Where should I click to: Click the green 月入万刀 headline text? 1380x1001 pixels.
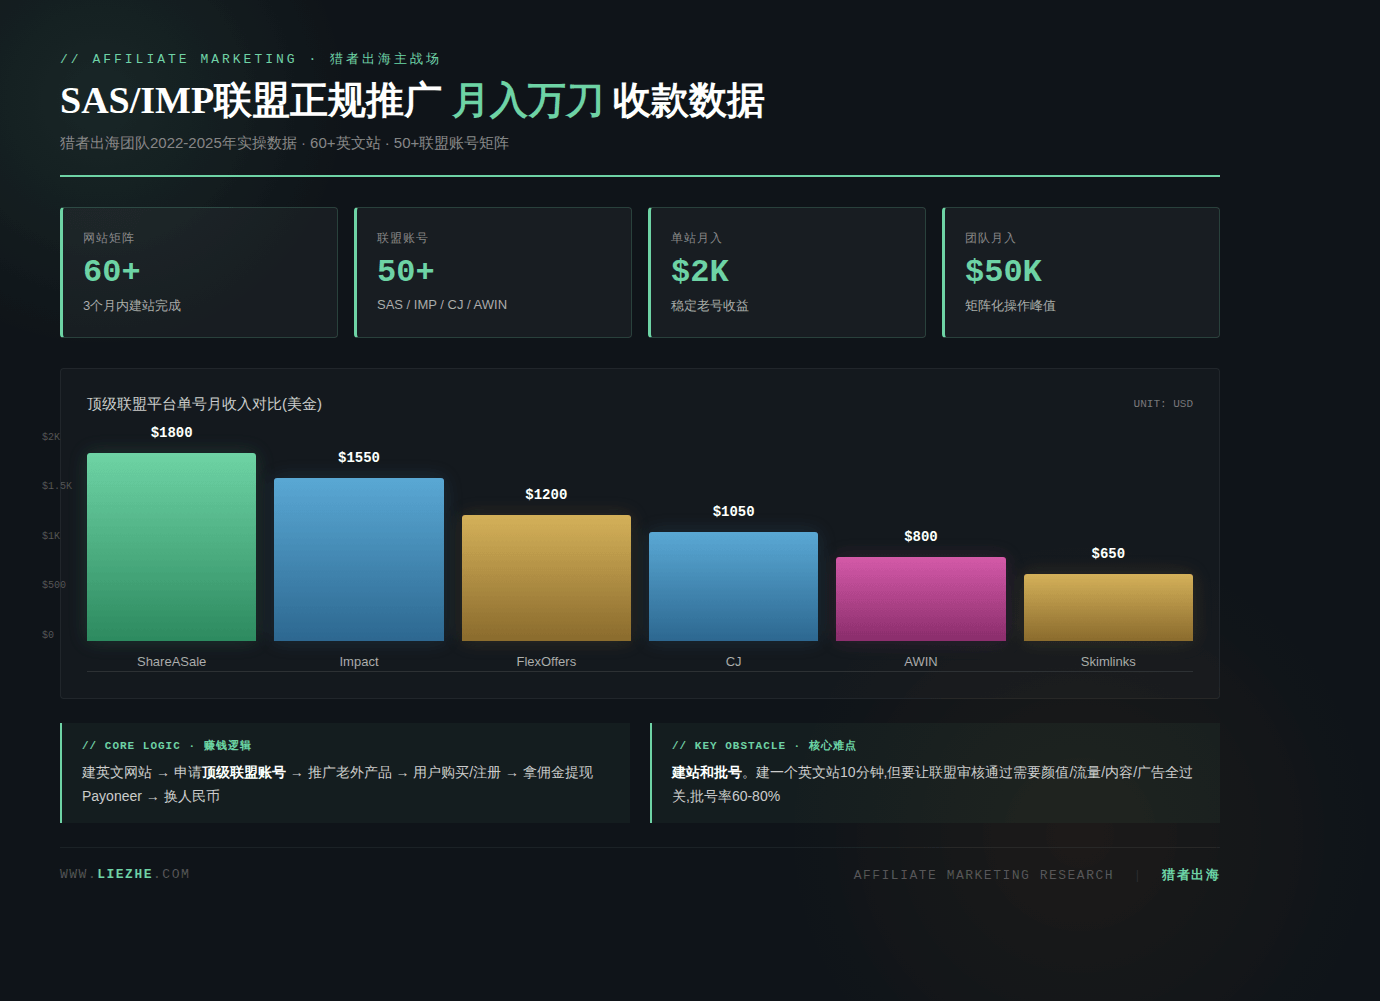(x=527, y=101)
